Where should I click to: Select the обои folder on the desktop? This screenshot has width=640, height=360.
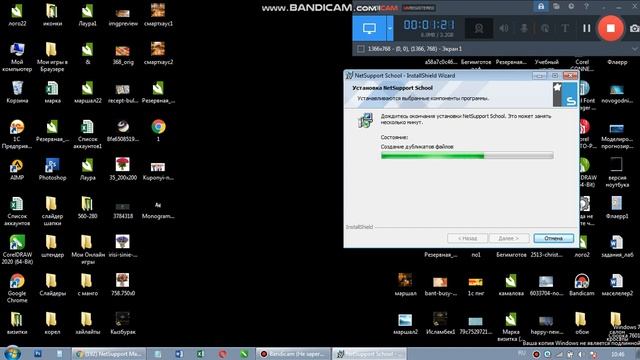(x=582, y=323)
